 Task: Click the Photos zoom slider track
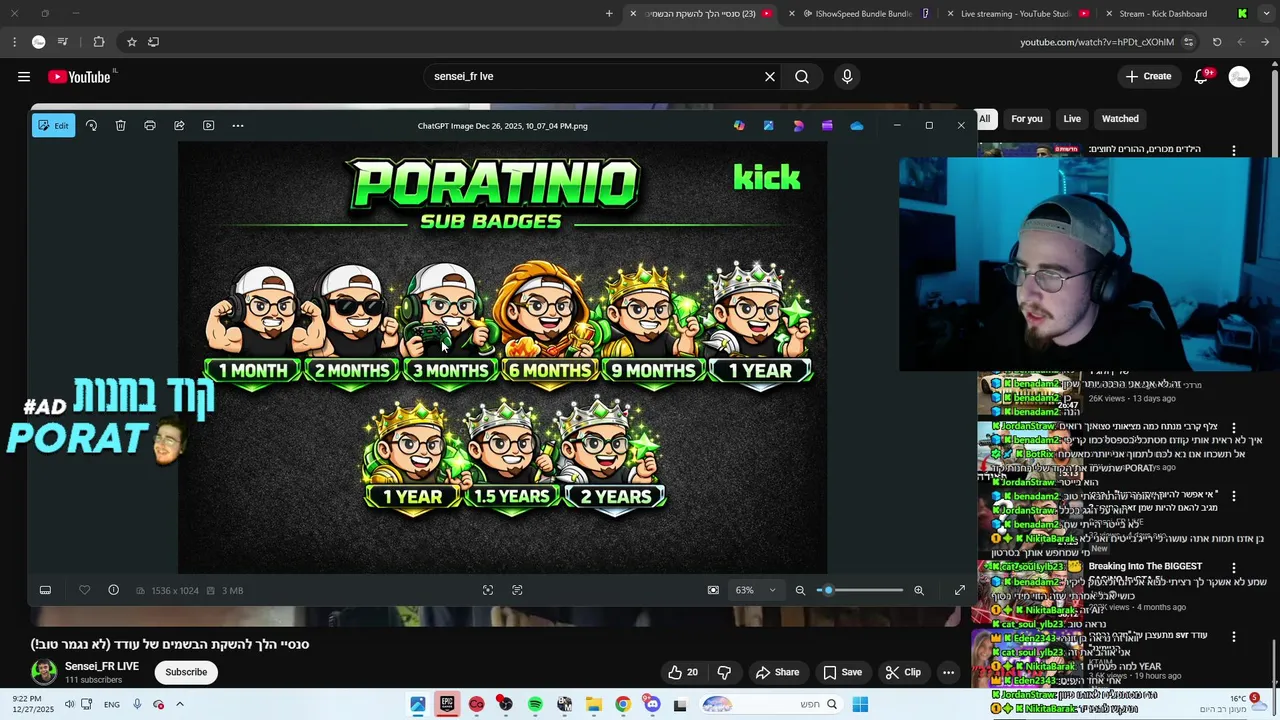pyautogui.click(x=860, y=590)
